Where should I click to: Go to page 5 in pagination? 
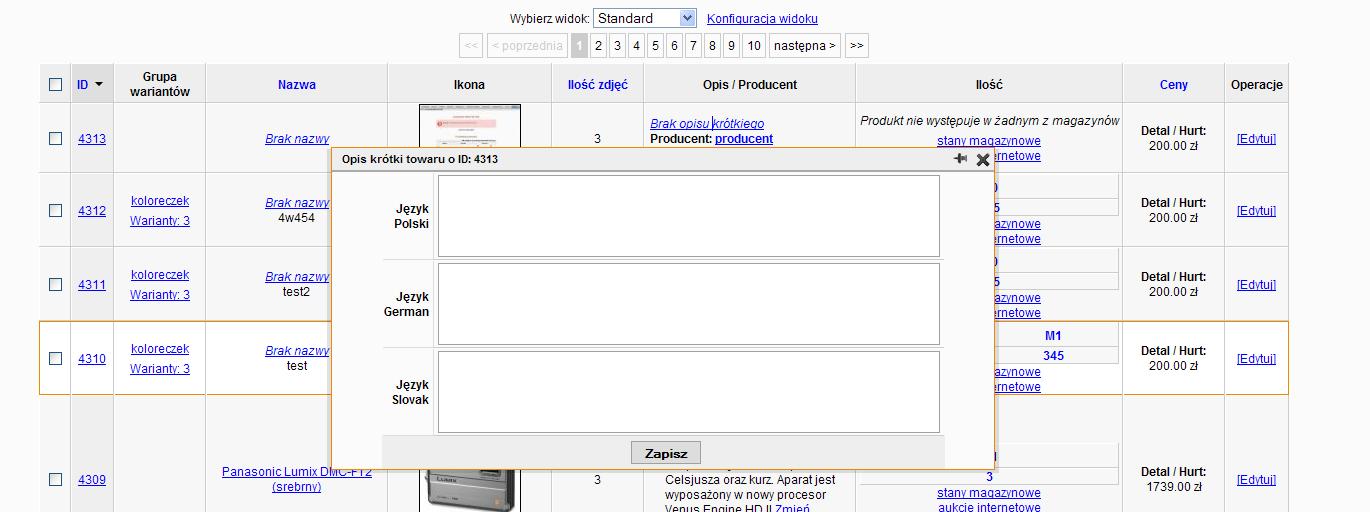(x=655, y=45)
